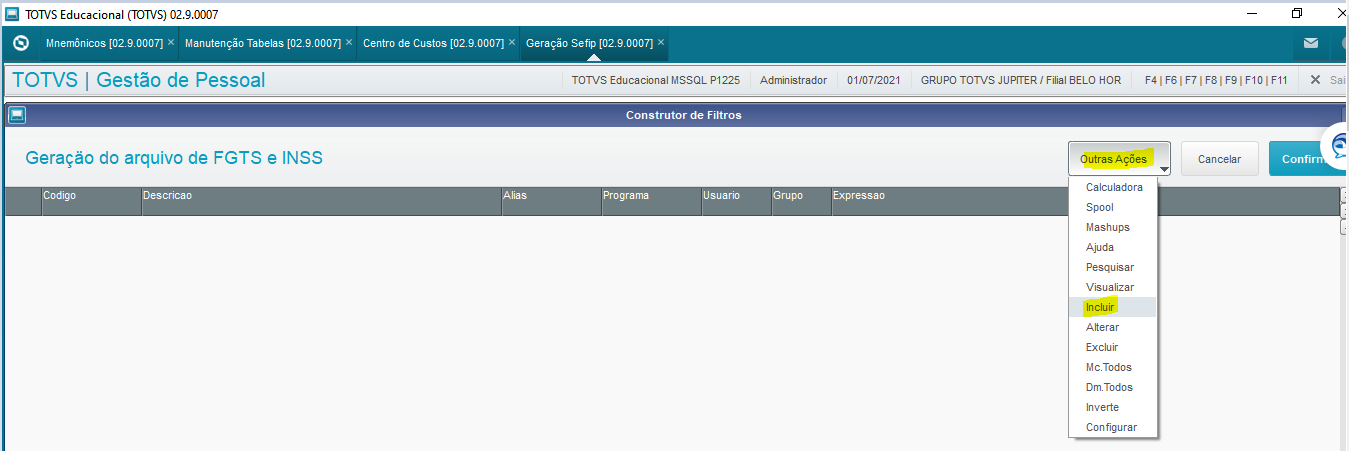Open the chat assistant bubble icon
This screenshot has height=451, width=1349.
[1336, 147]
